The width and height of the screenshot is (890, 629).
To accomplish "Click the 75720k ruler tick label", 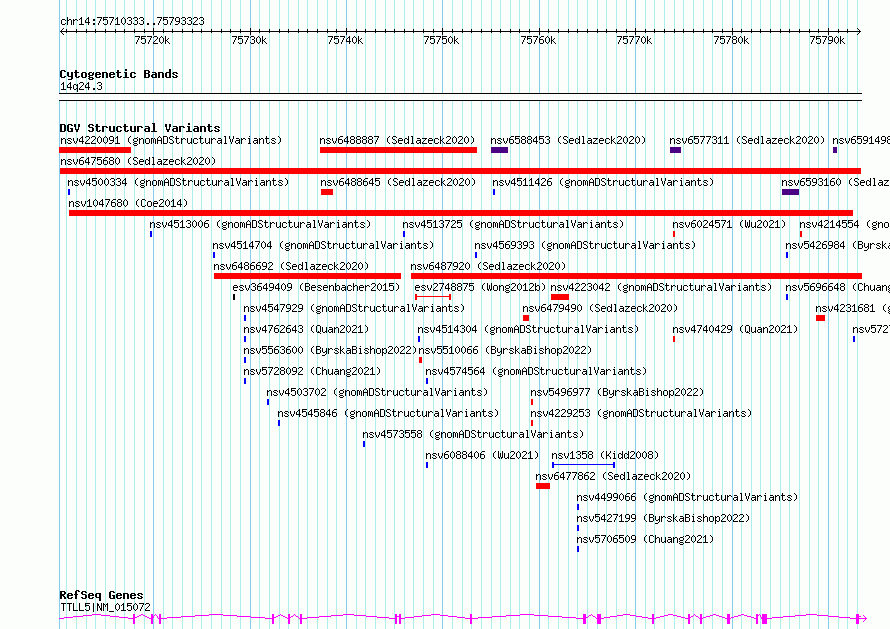I will click(x=152, y=41).
